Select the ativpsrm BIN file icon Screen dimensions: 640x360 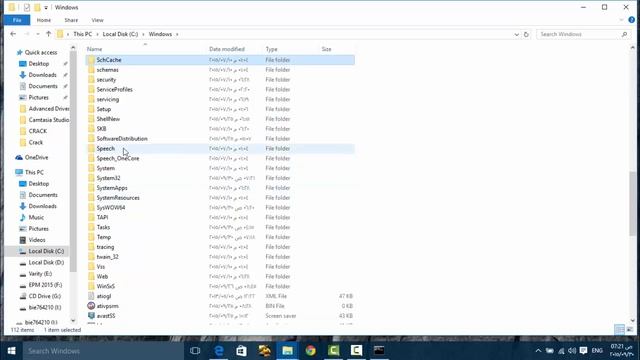point(91,306)
